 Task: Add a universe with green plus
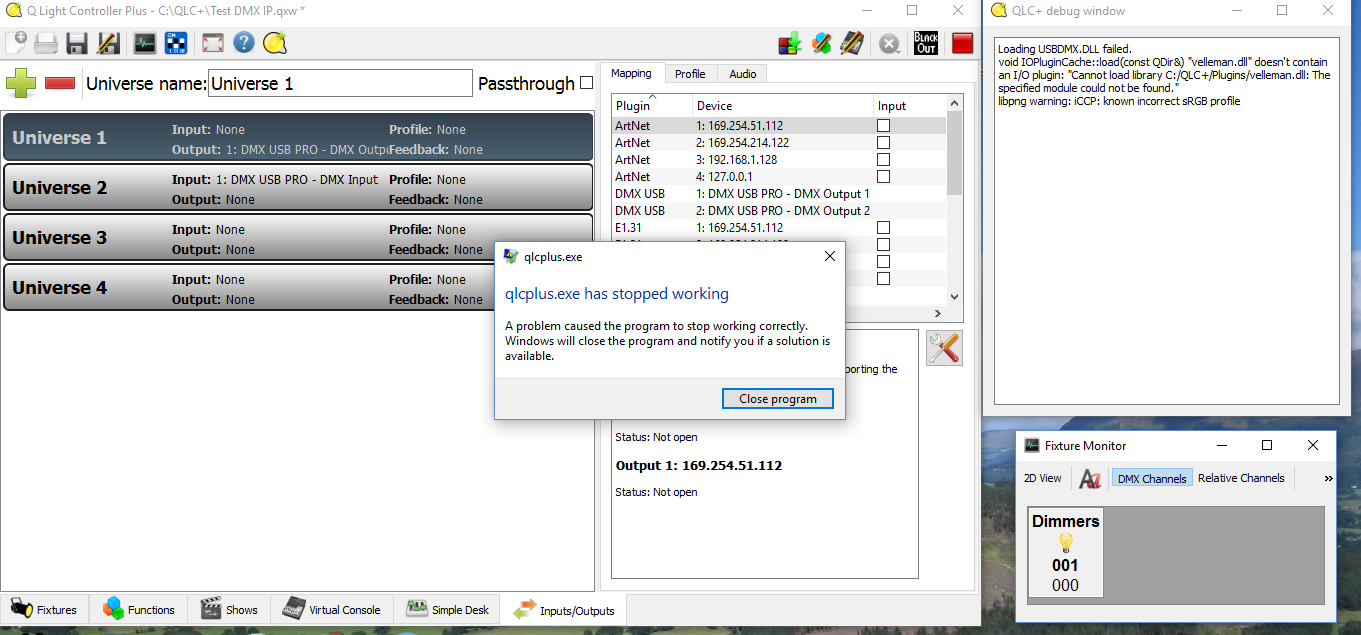click(x=21, y=82)
